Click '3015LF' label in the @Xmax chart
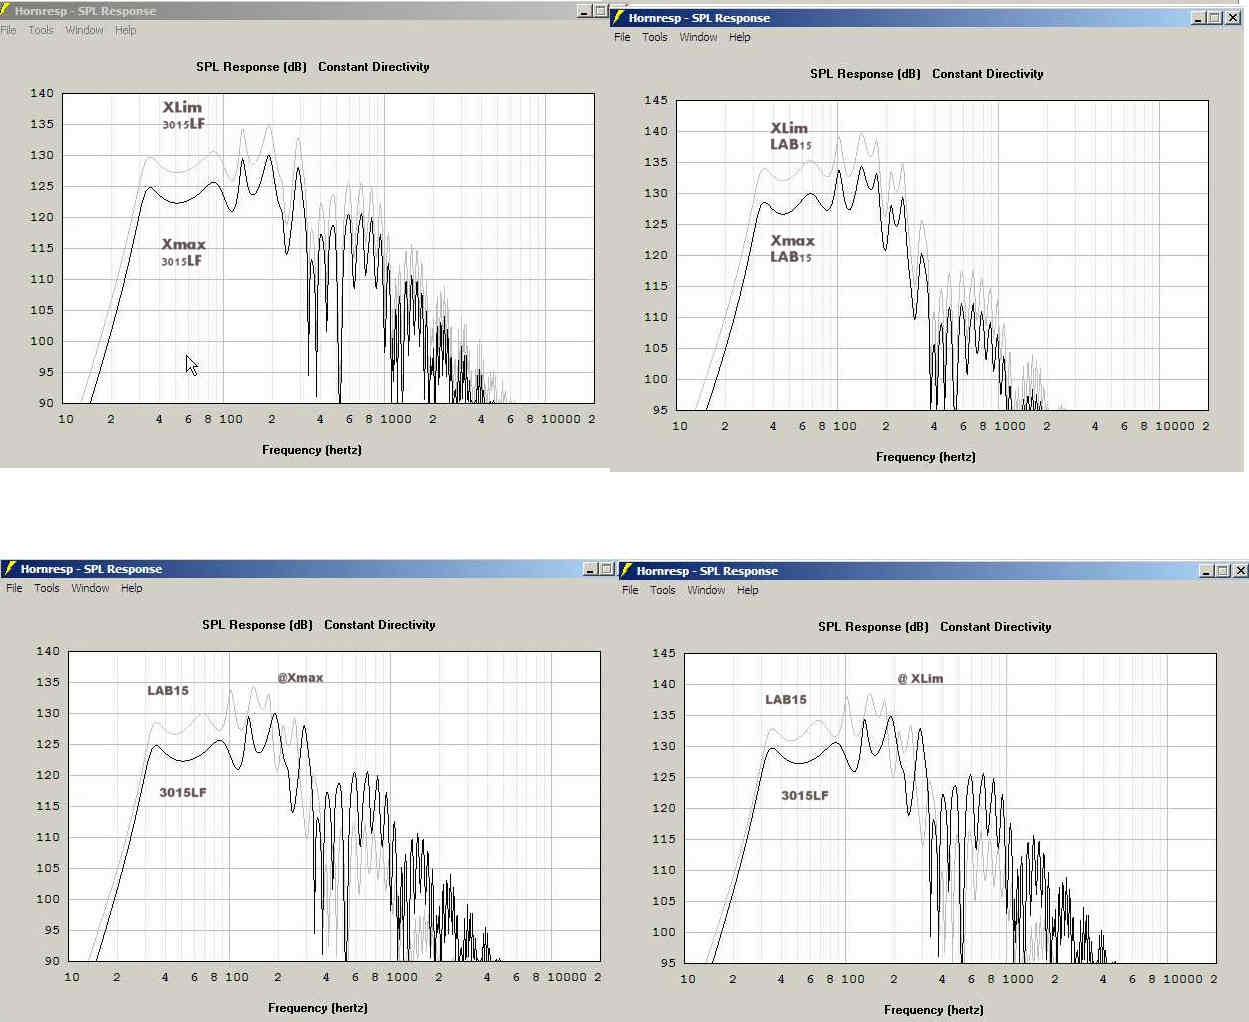Image resolution: width=1249 pixels, height=1022 pixels. [183, 793]
